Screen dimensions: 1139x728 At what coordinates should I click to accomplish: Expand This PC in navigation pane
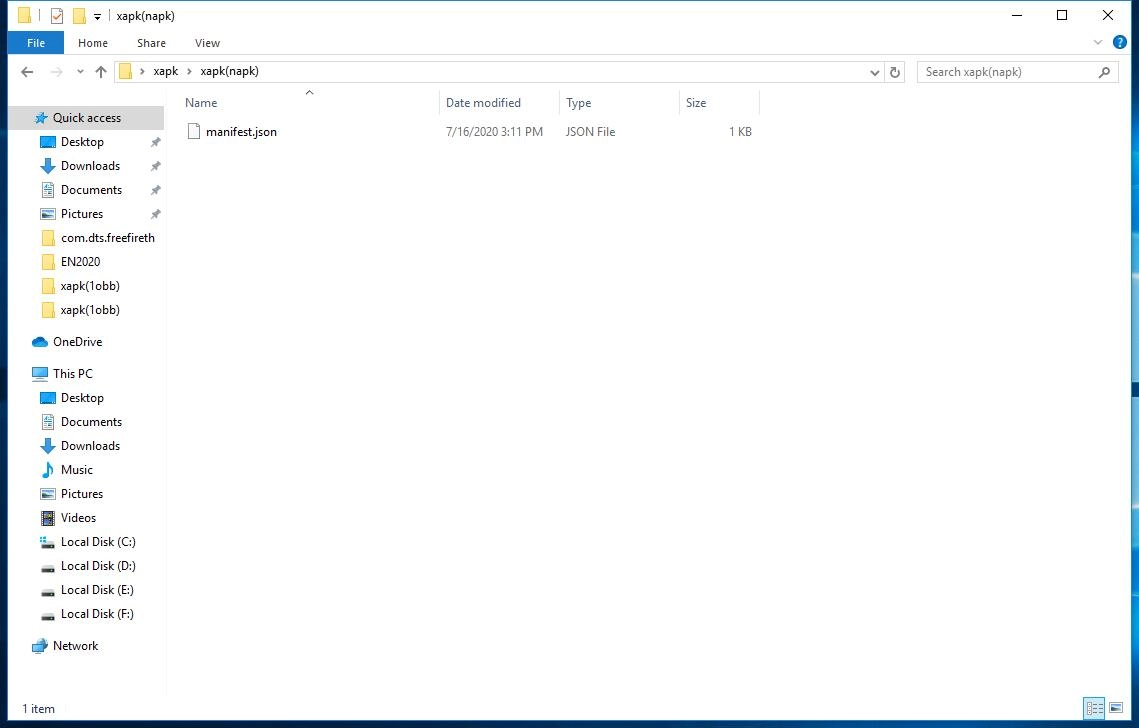[25, 373]
